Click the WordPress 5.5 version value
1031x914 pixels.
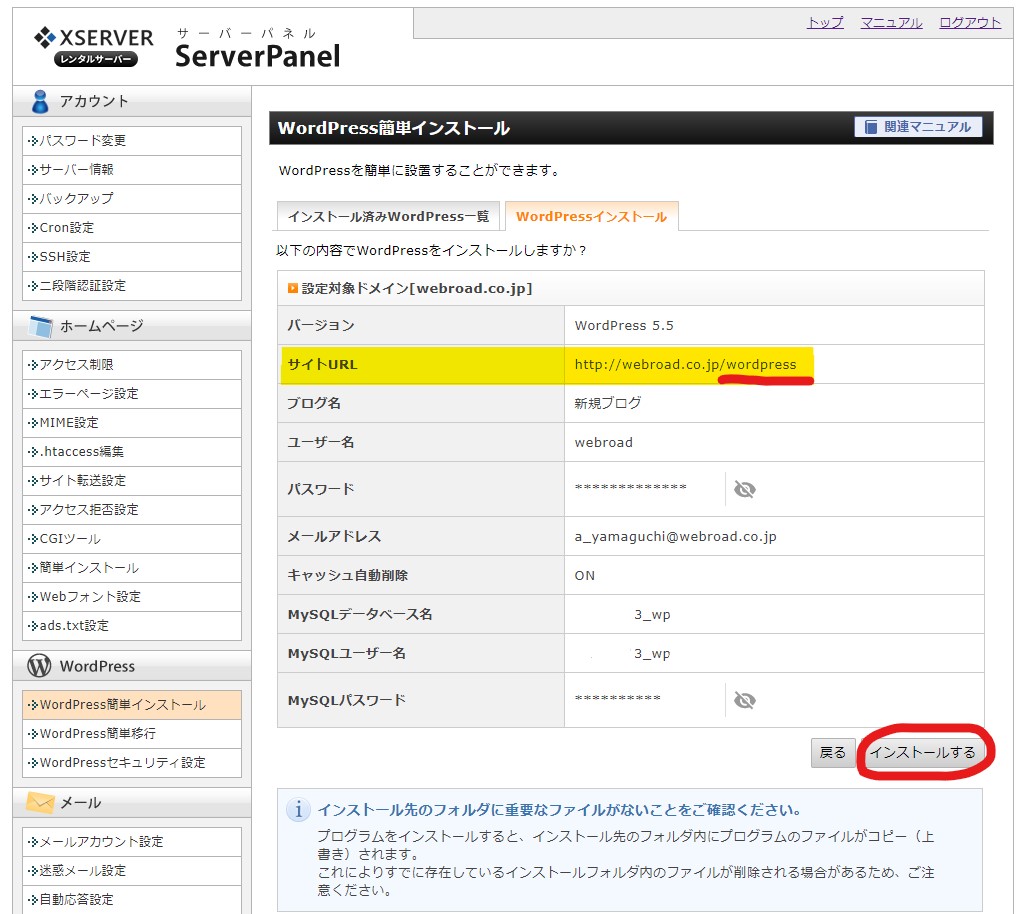click(x=624, y=325)
